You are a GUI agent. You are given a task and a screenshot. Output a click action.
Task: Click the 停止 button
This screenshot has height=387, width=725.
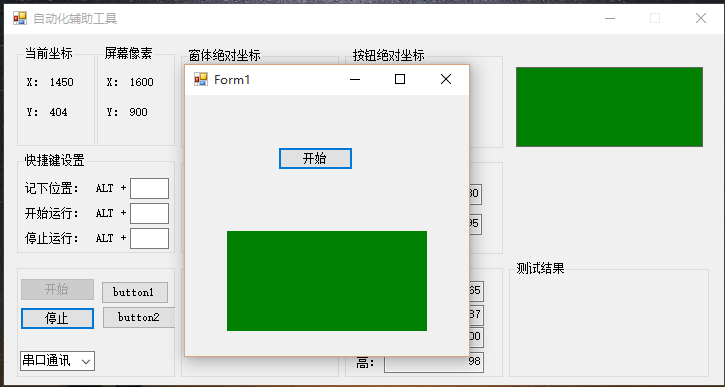click(57, 319)
